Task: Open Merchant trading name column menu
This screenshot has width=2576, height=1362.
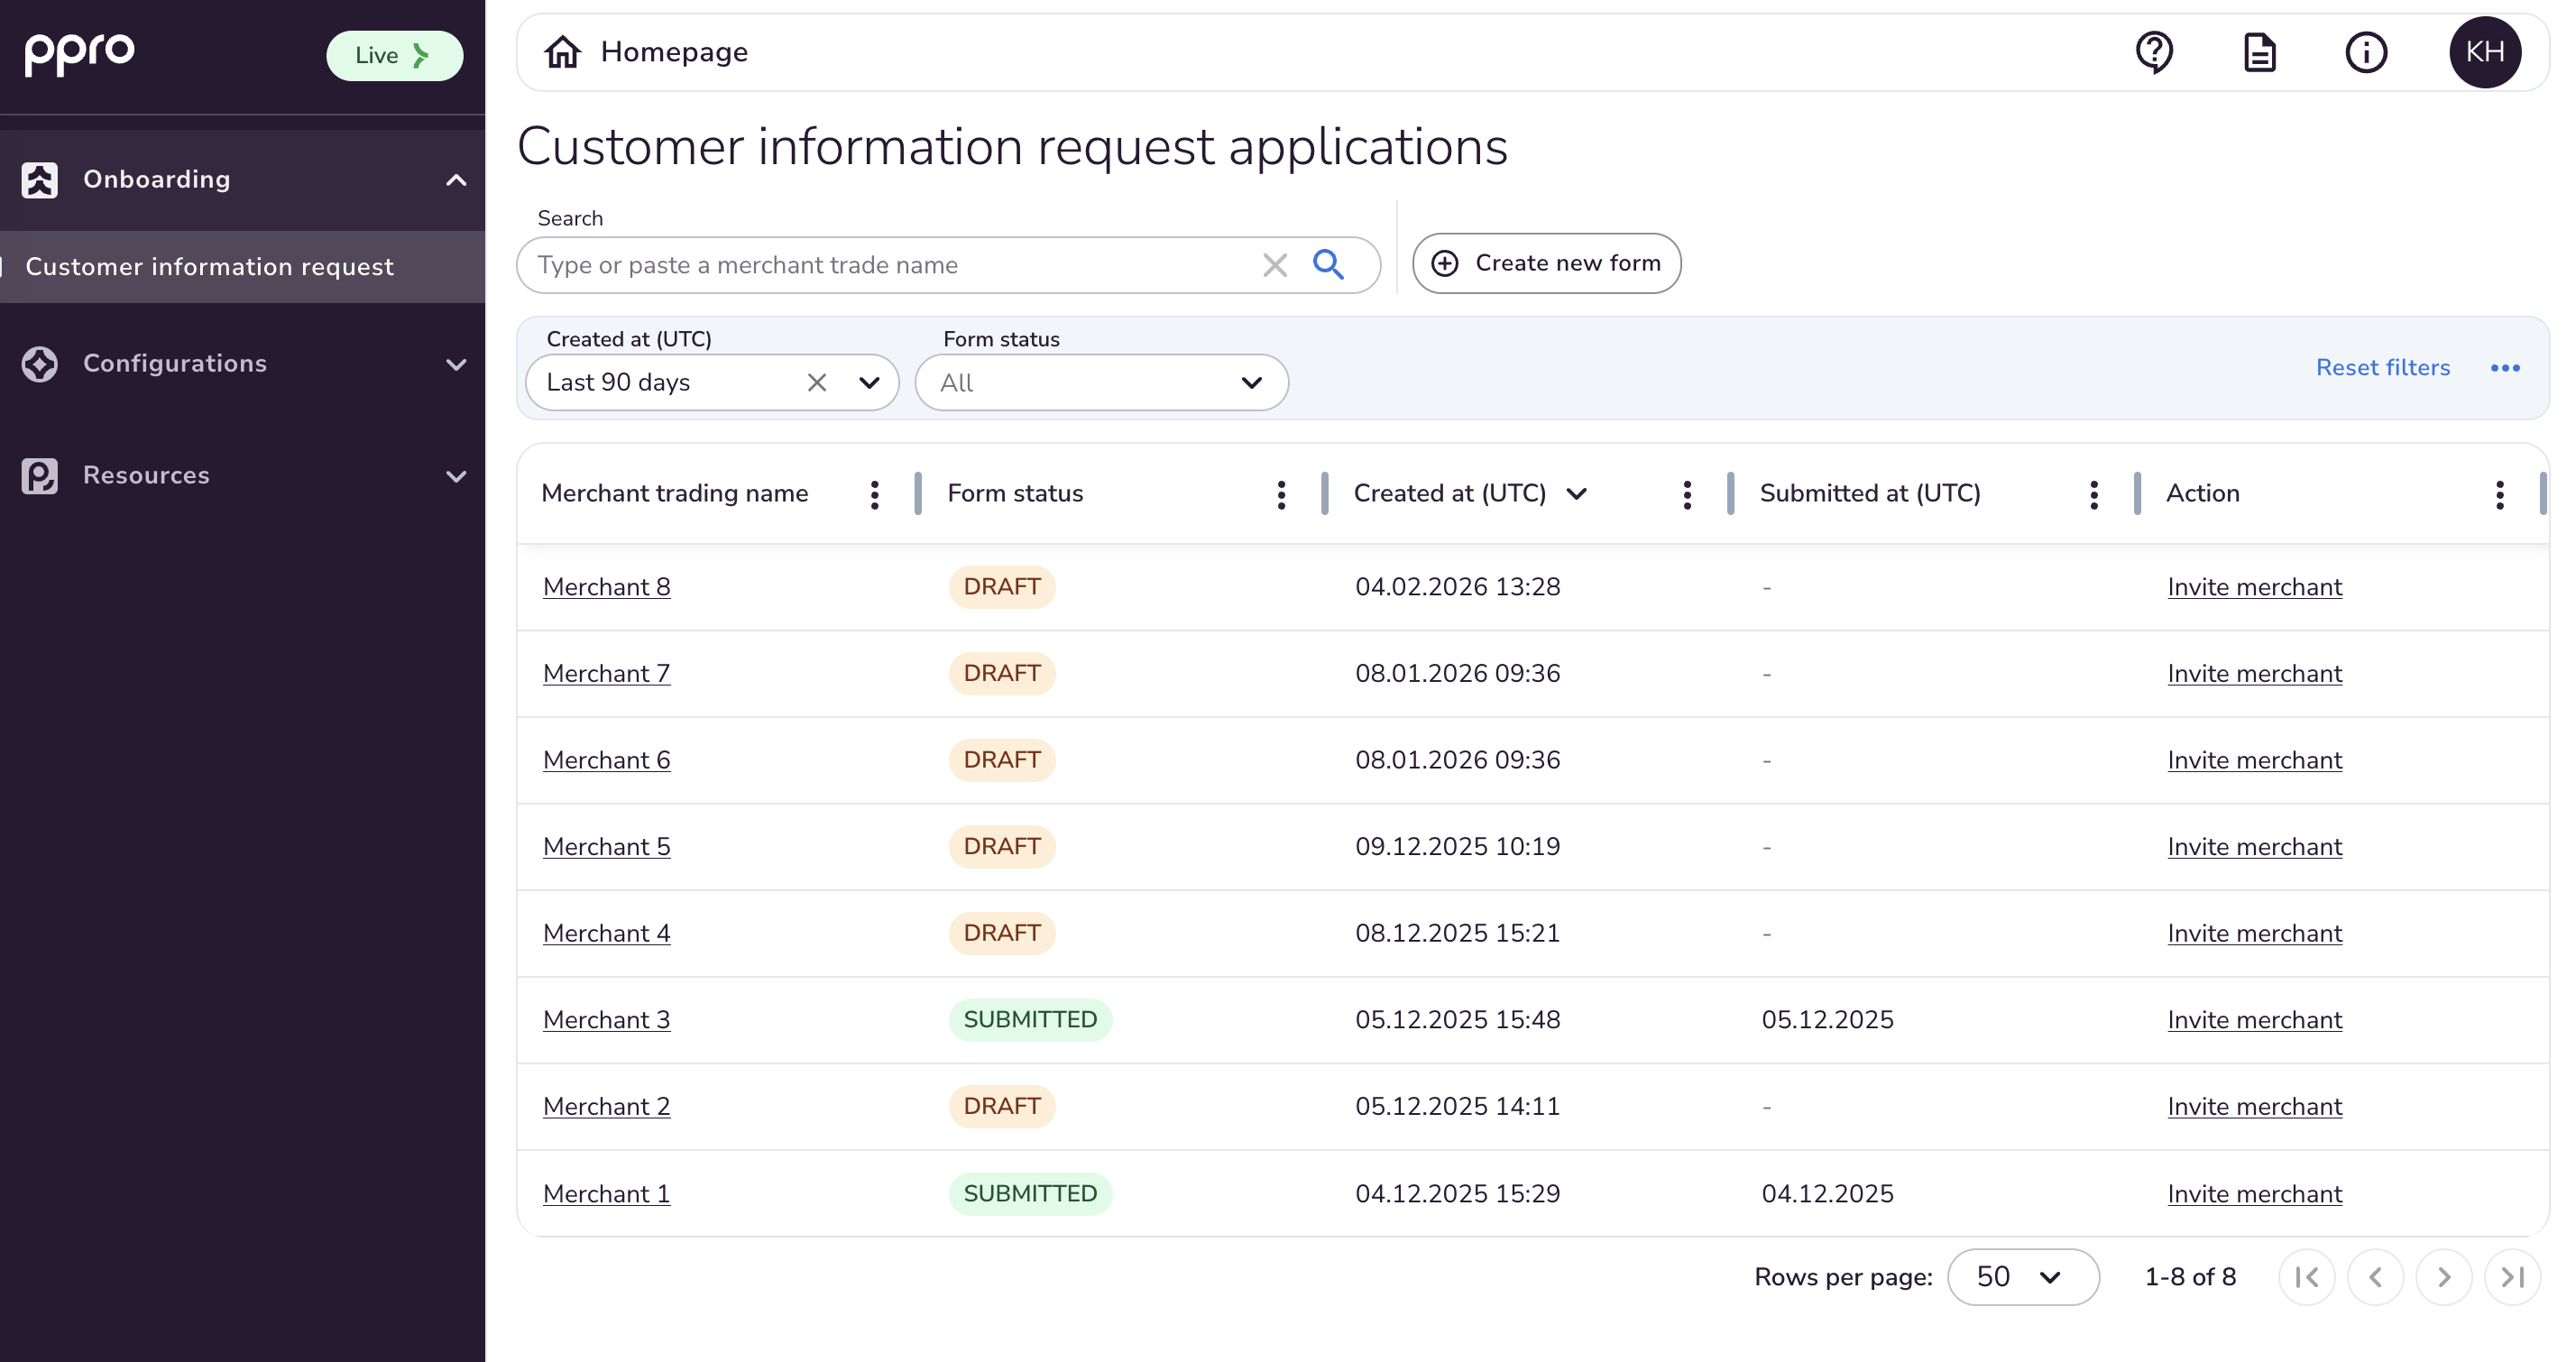Action: point(874,494)
